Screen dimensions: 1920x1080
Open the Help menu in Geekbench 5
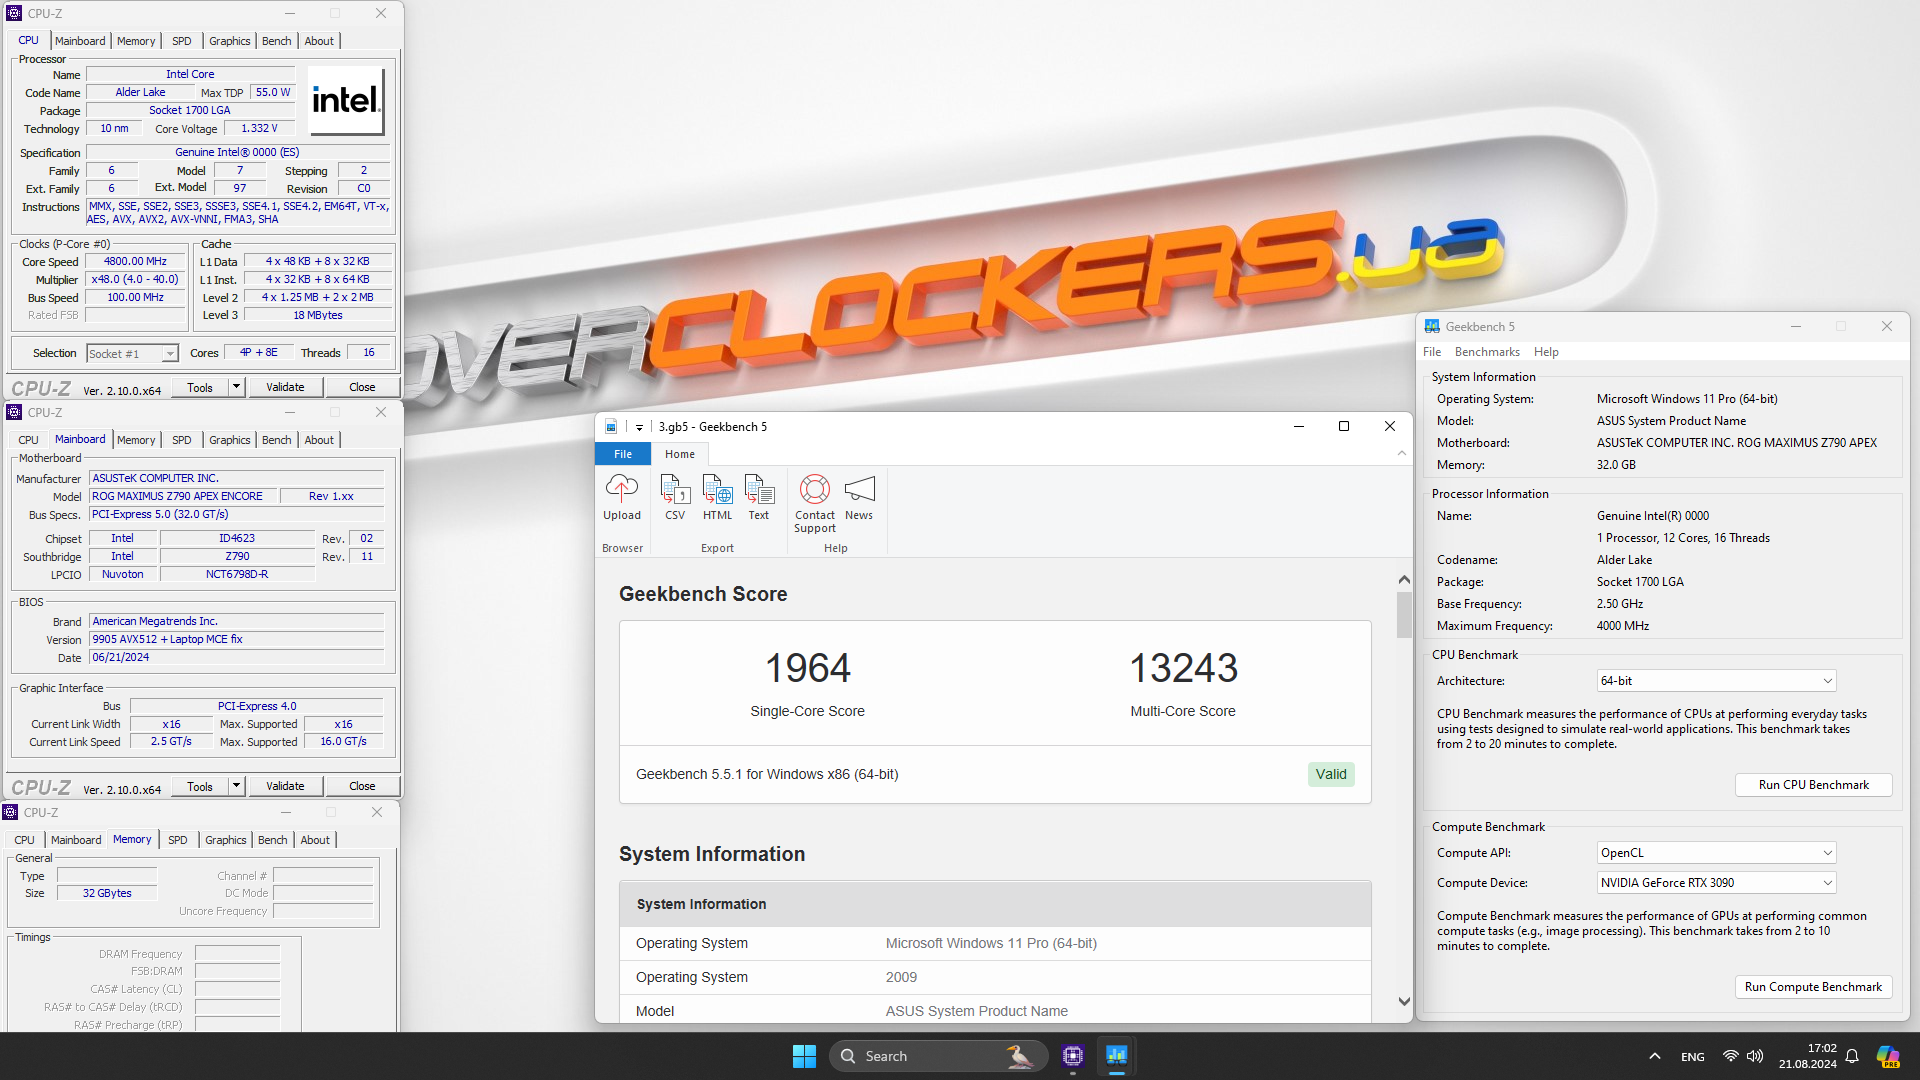point(1546,352)
